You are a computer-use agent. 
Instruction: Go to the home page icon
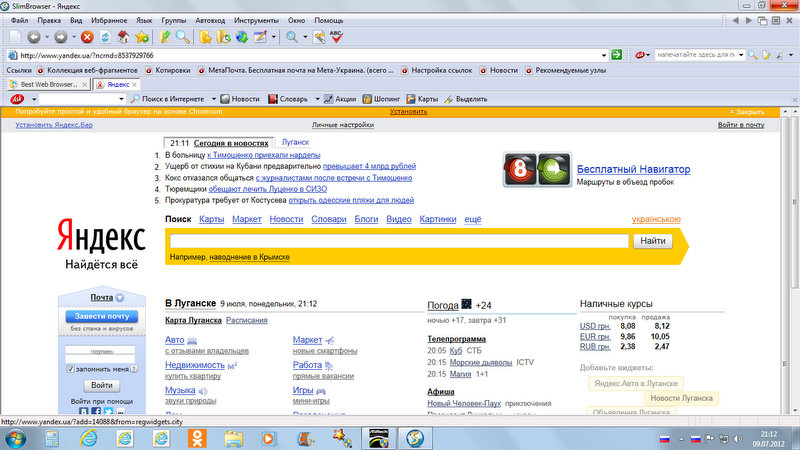coord(123,37)
